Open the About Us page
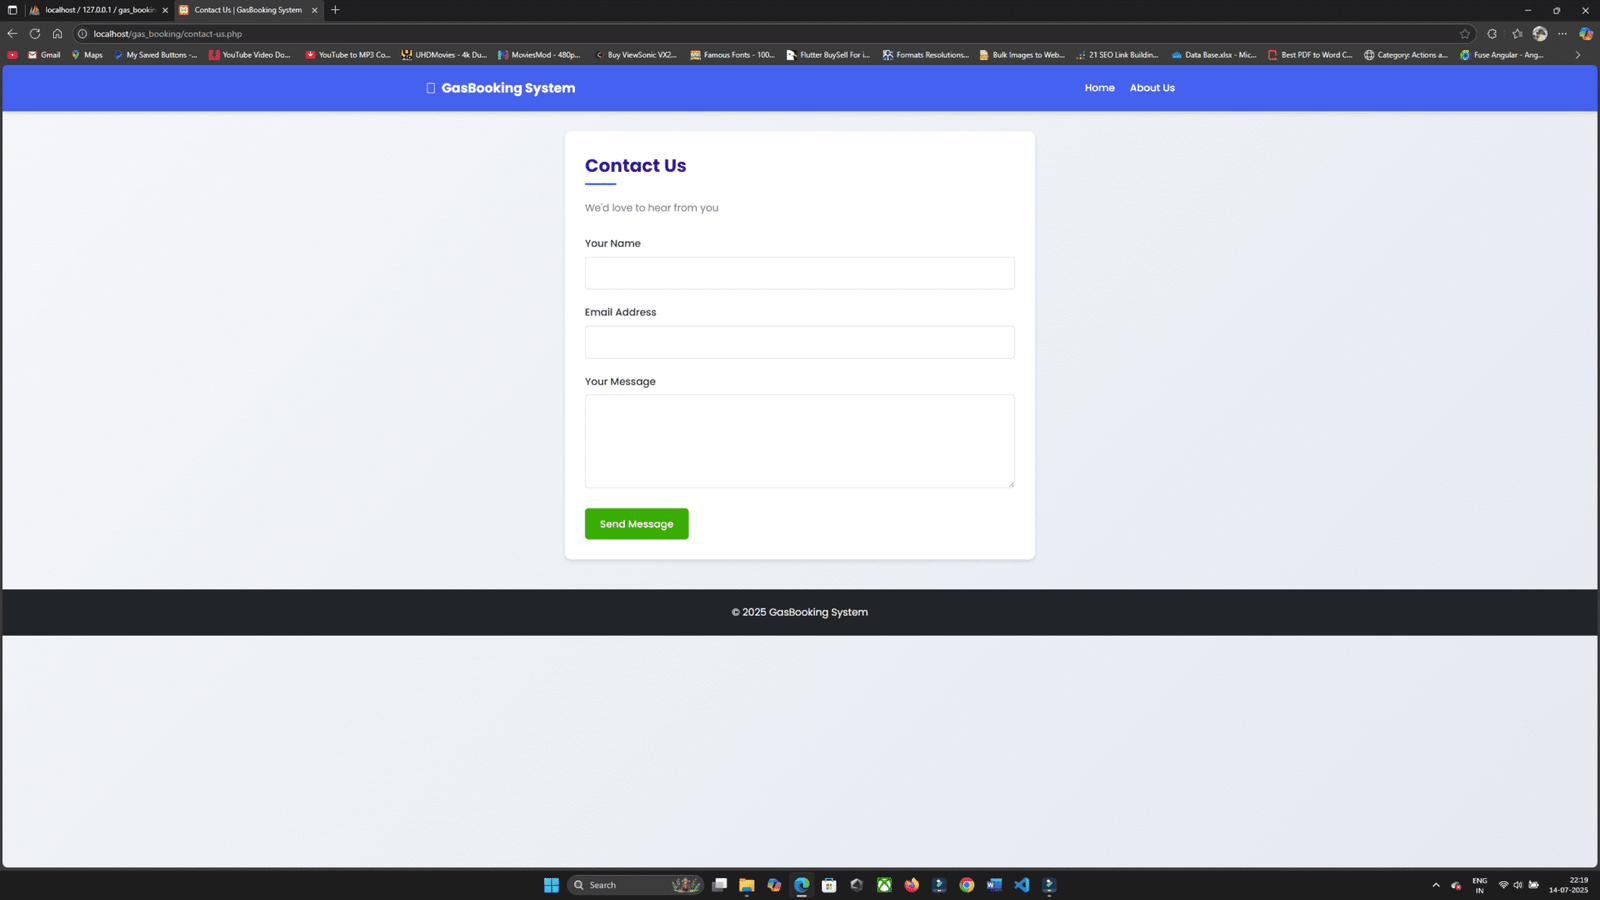 (x=1152, y=88)
